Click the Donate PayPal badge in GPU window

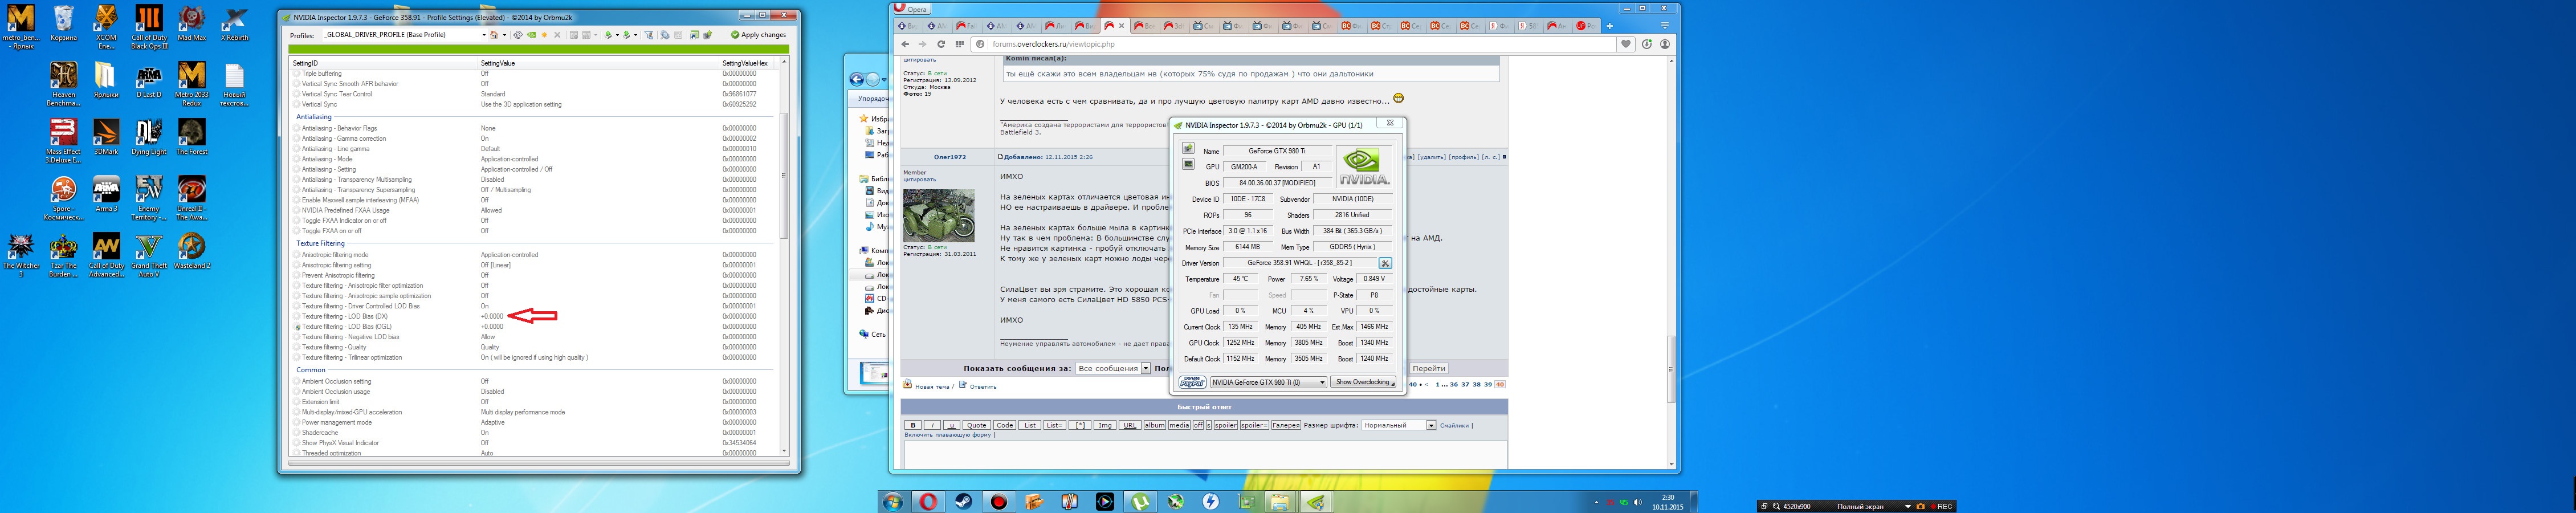tap(1192, 382)
